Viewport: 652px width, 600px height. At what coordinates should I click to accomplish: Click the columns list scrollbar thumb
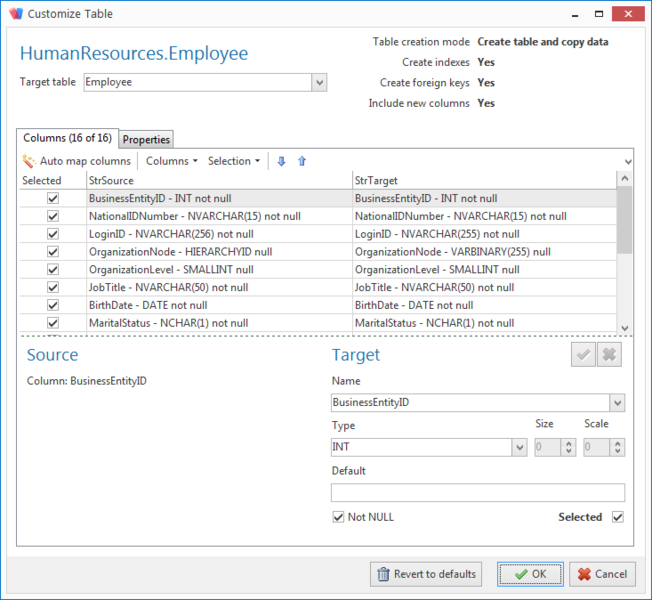point(624,220)
